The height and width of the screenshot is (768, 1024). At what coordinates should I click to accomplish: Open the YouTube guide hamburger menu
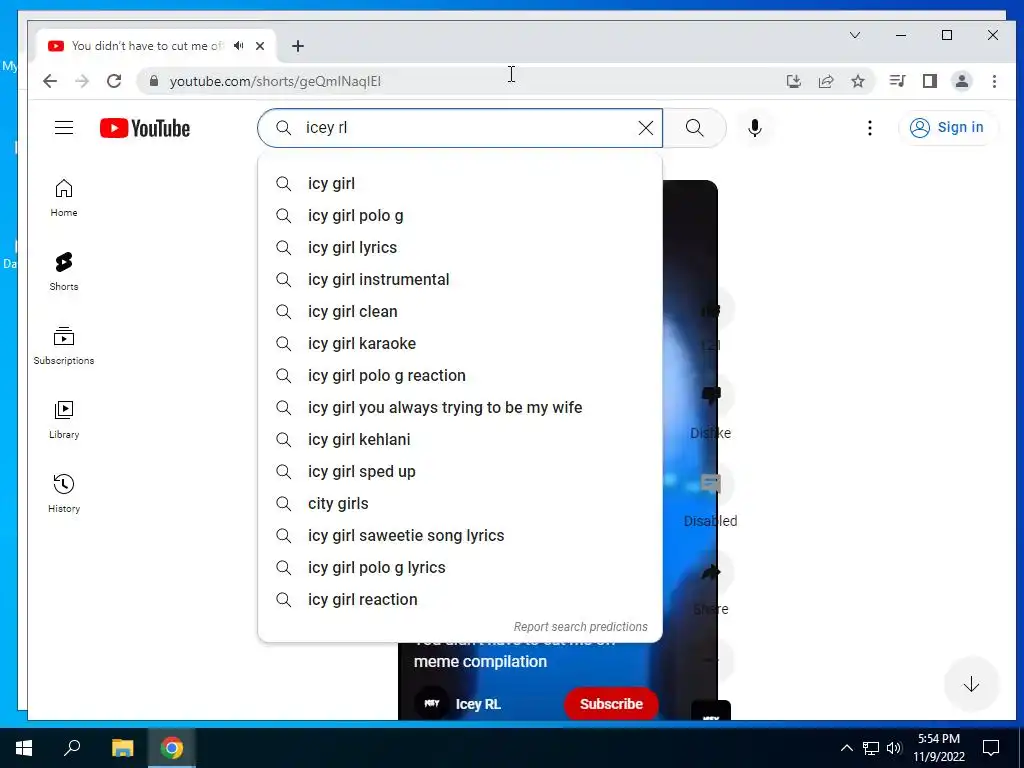(64, 128)
